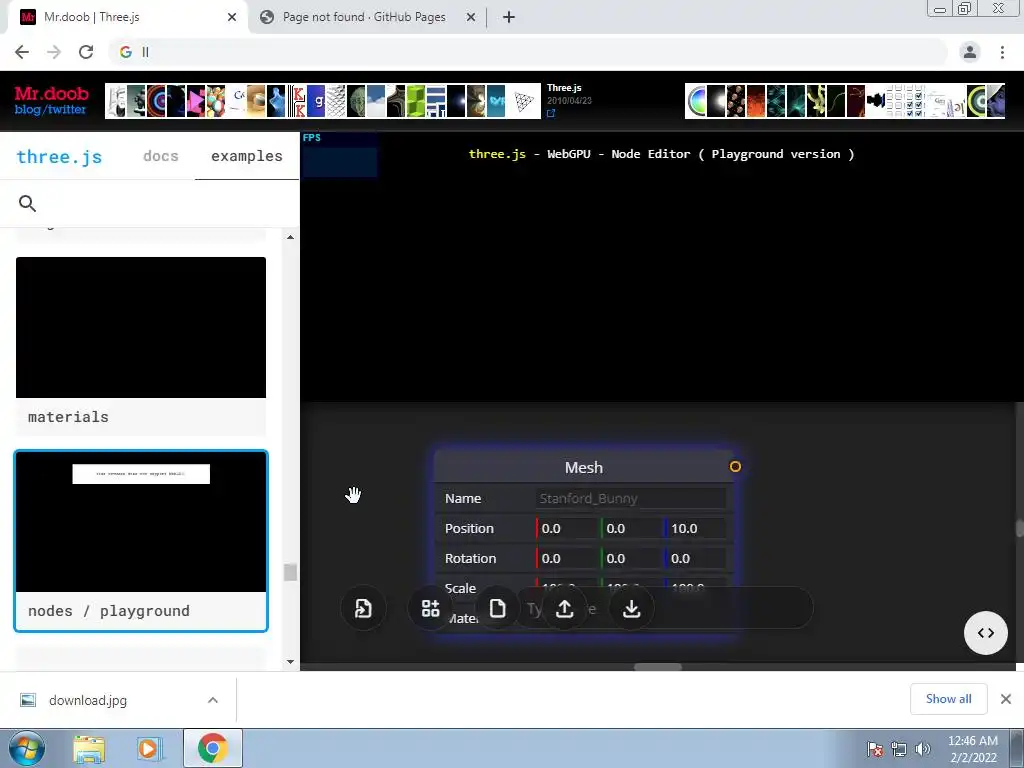
Task: Open Windows Explorer from taskbar
Action: pyautogui.click(x=89, y=748)
